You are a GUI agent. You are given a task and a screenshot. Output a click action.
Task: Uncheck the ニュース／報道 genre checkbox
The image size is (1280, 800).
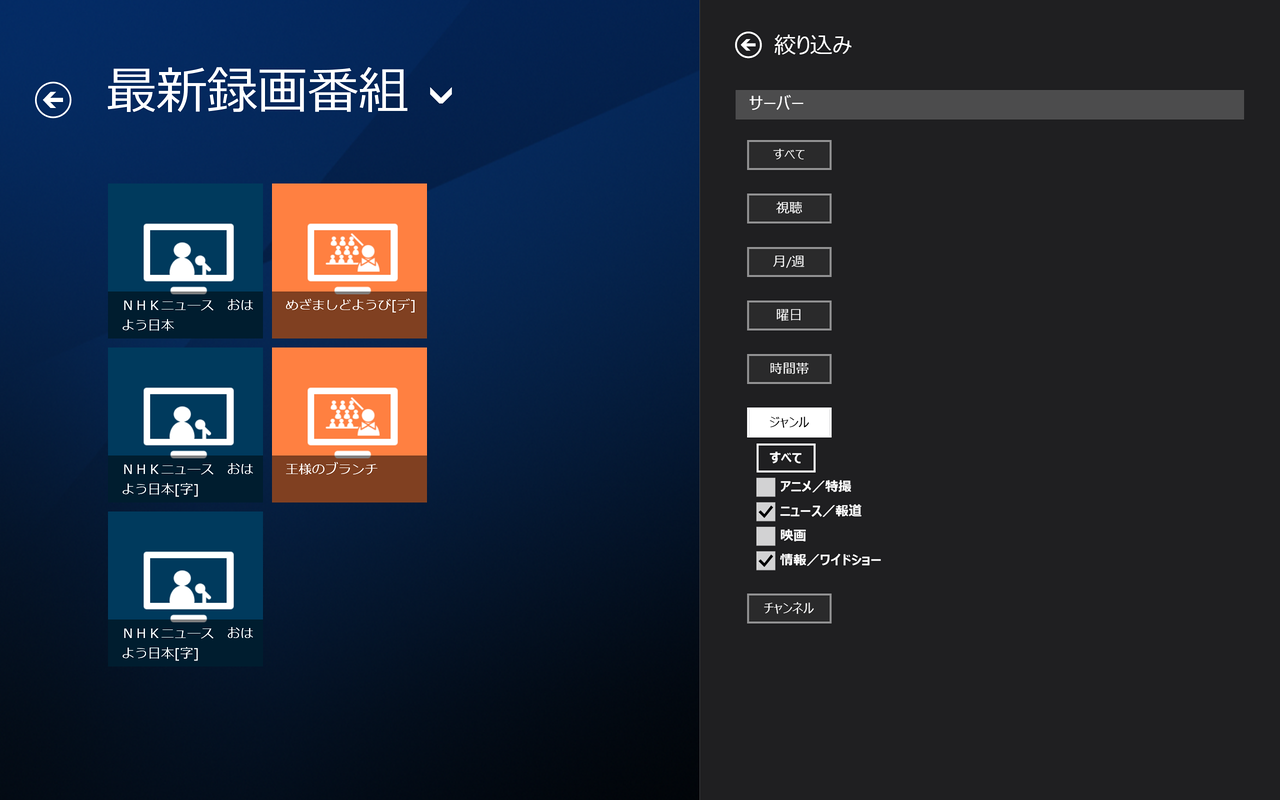[x=766, y=511]
